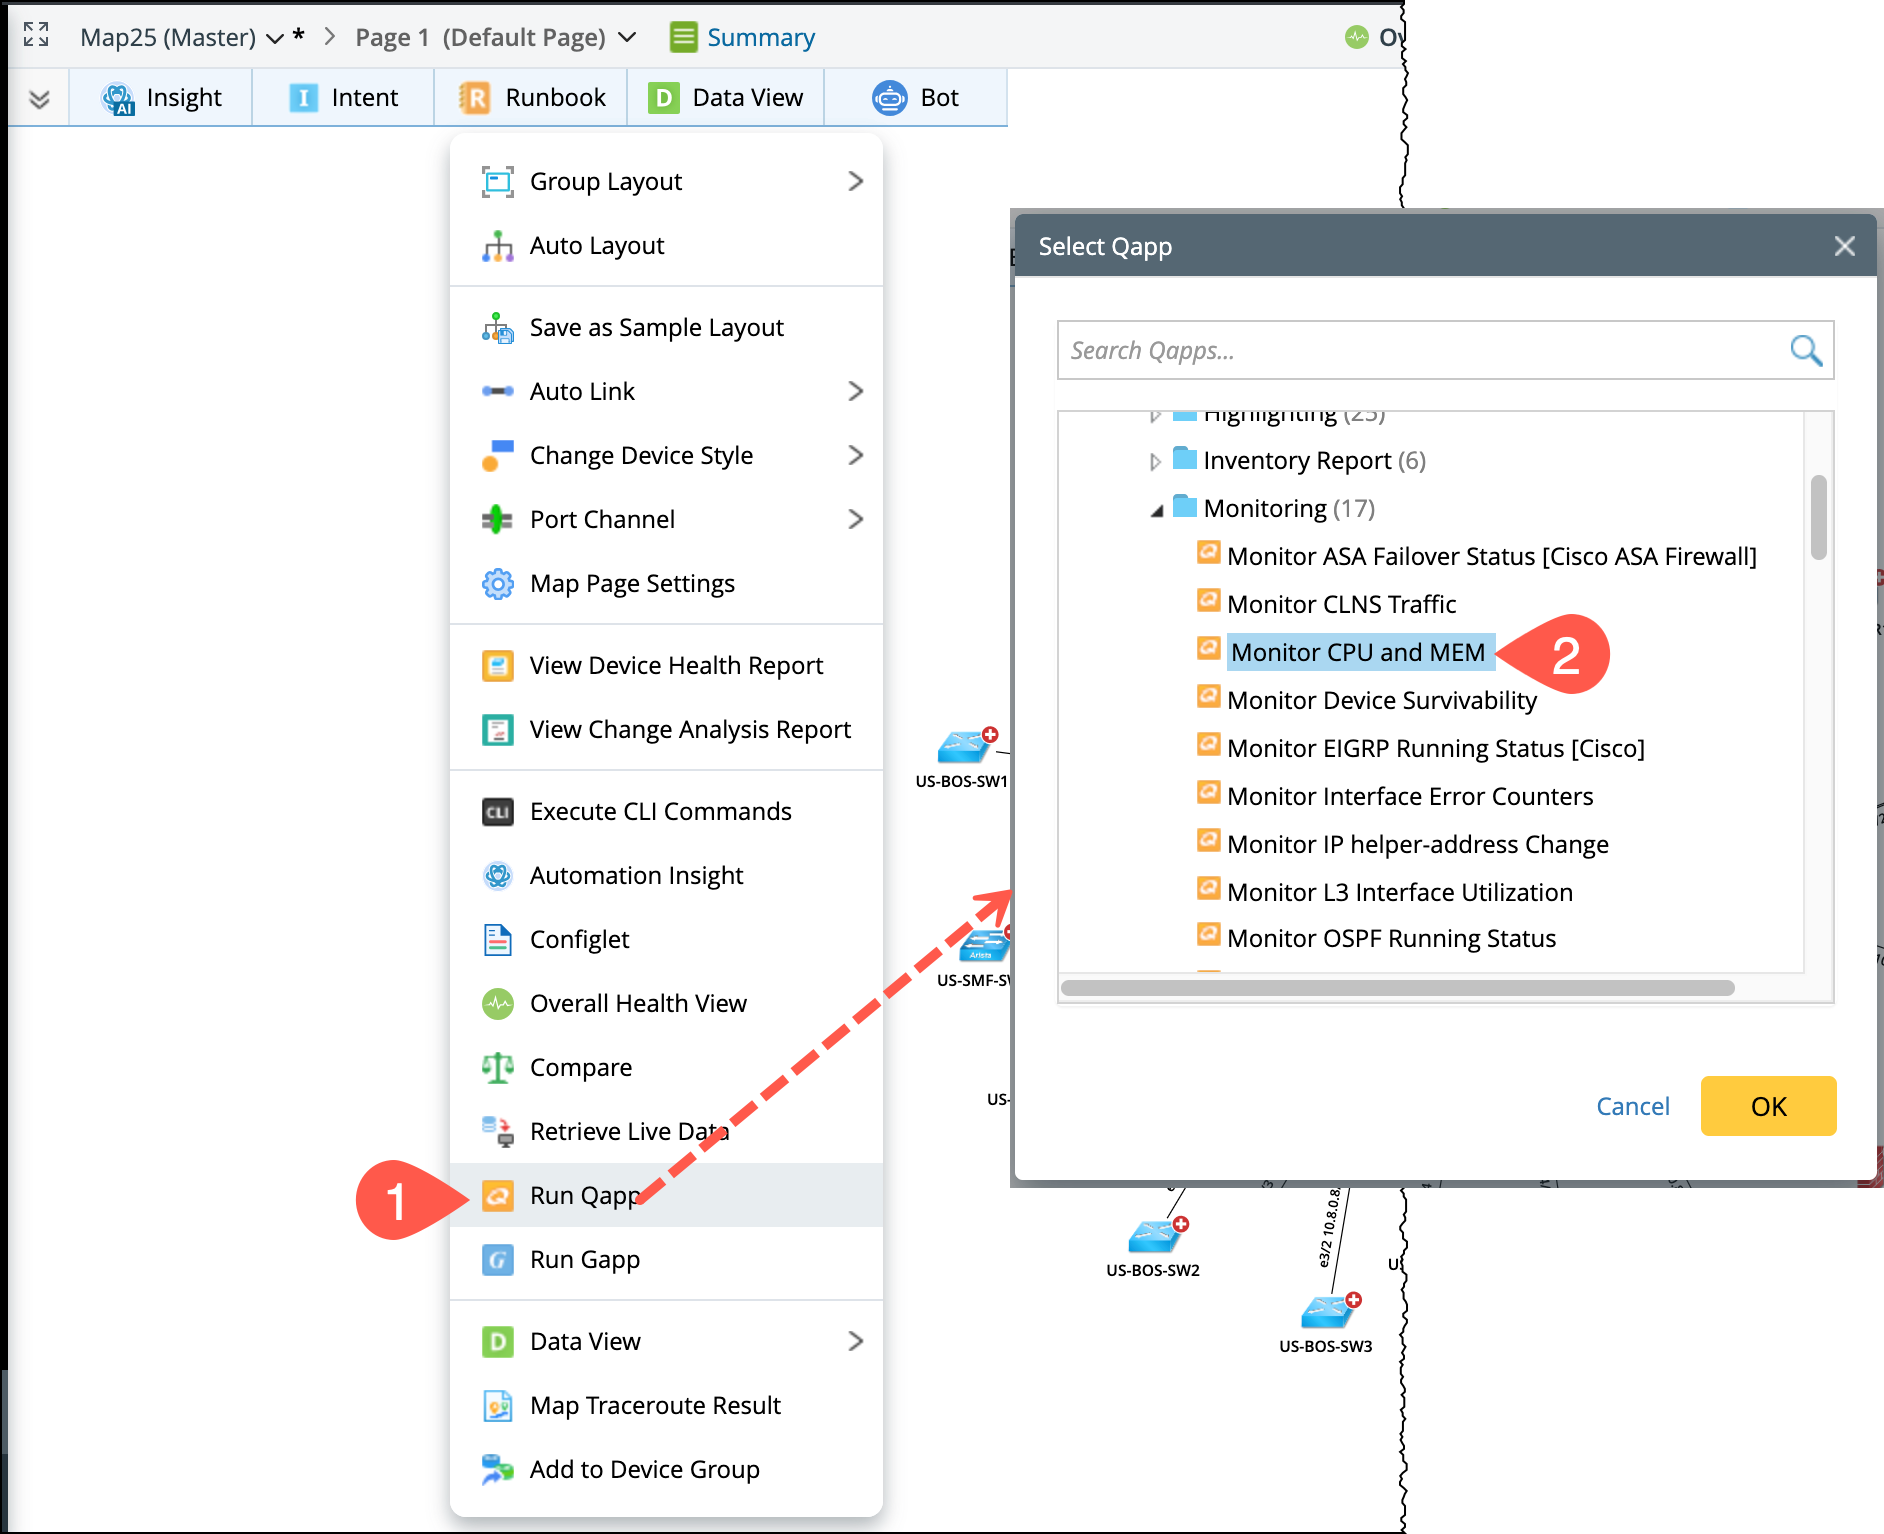
Task: Click the Overall Health View icon
Action: tap(497, 1003)
